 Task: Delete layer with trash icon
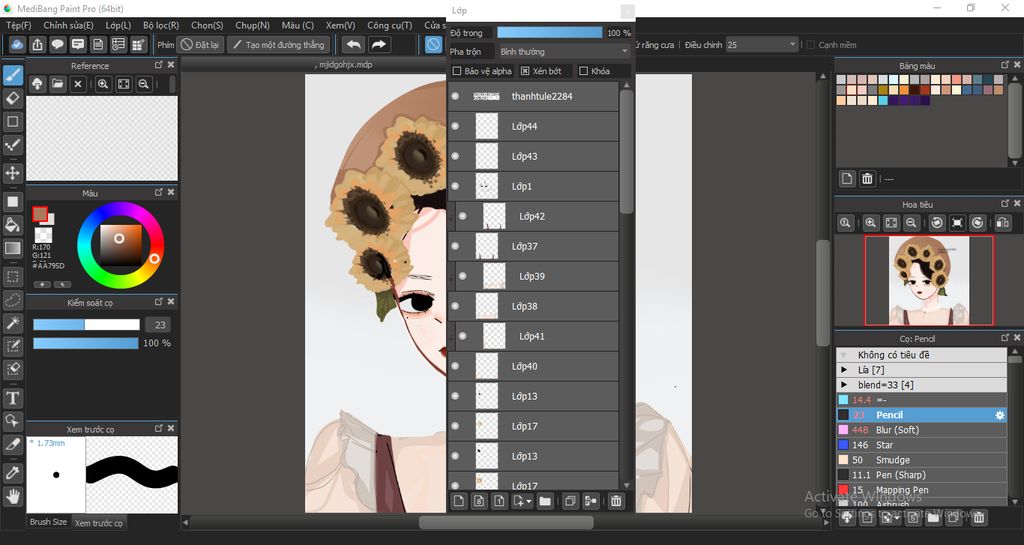tap(616, 501)
